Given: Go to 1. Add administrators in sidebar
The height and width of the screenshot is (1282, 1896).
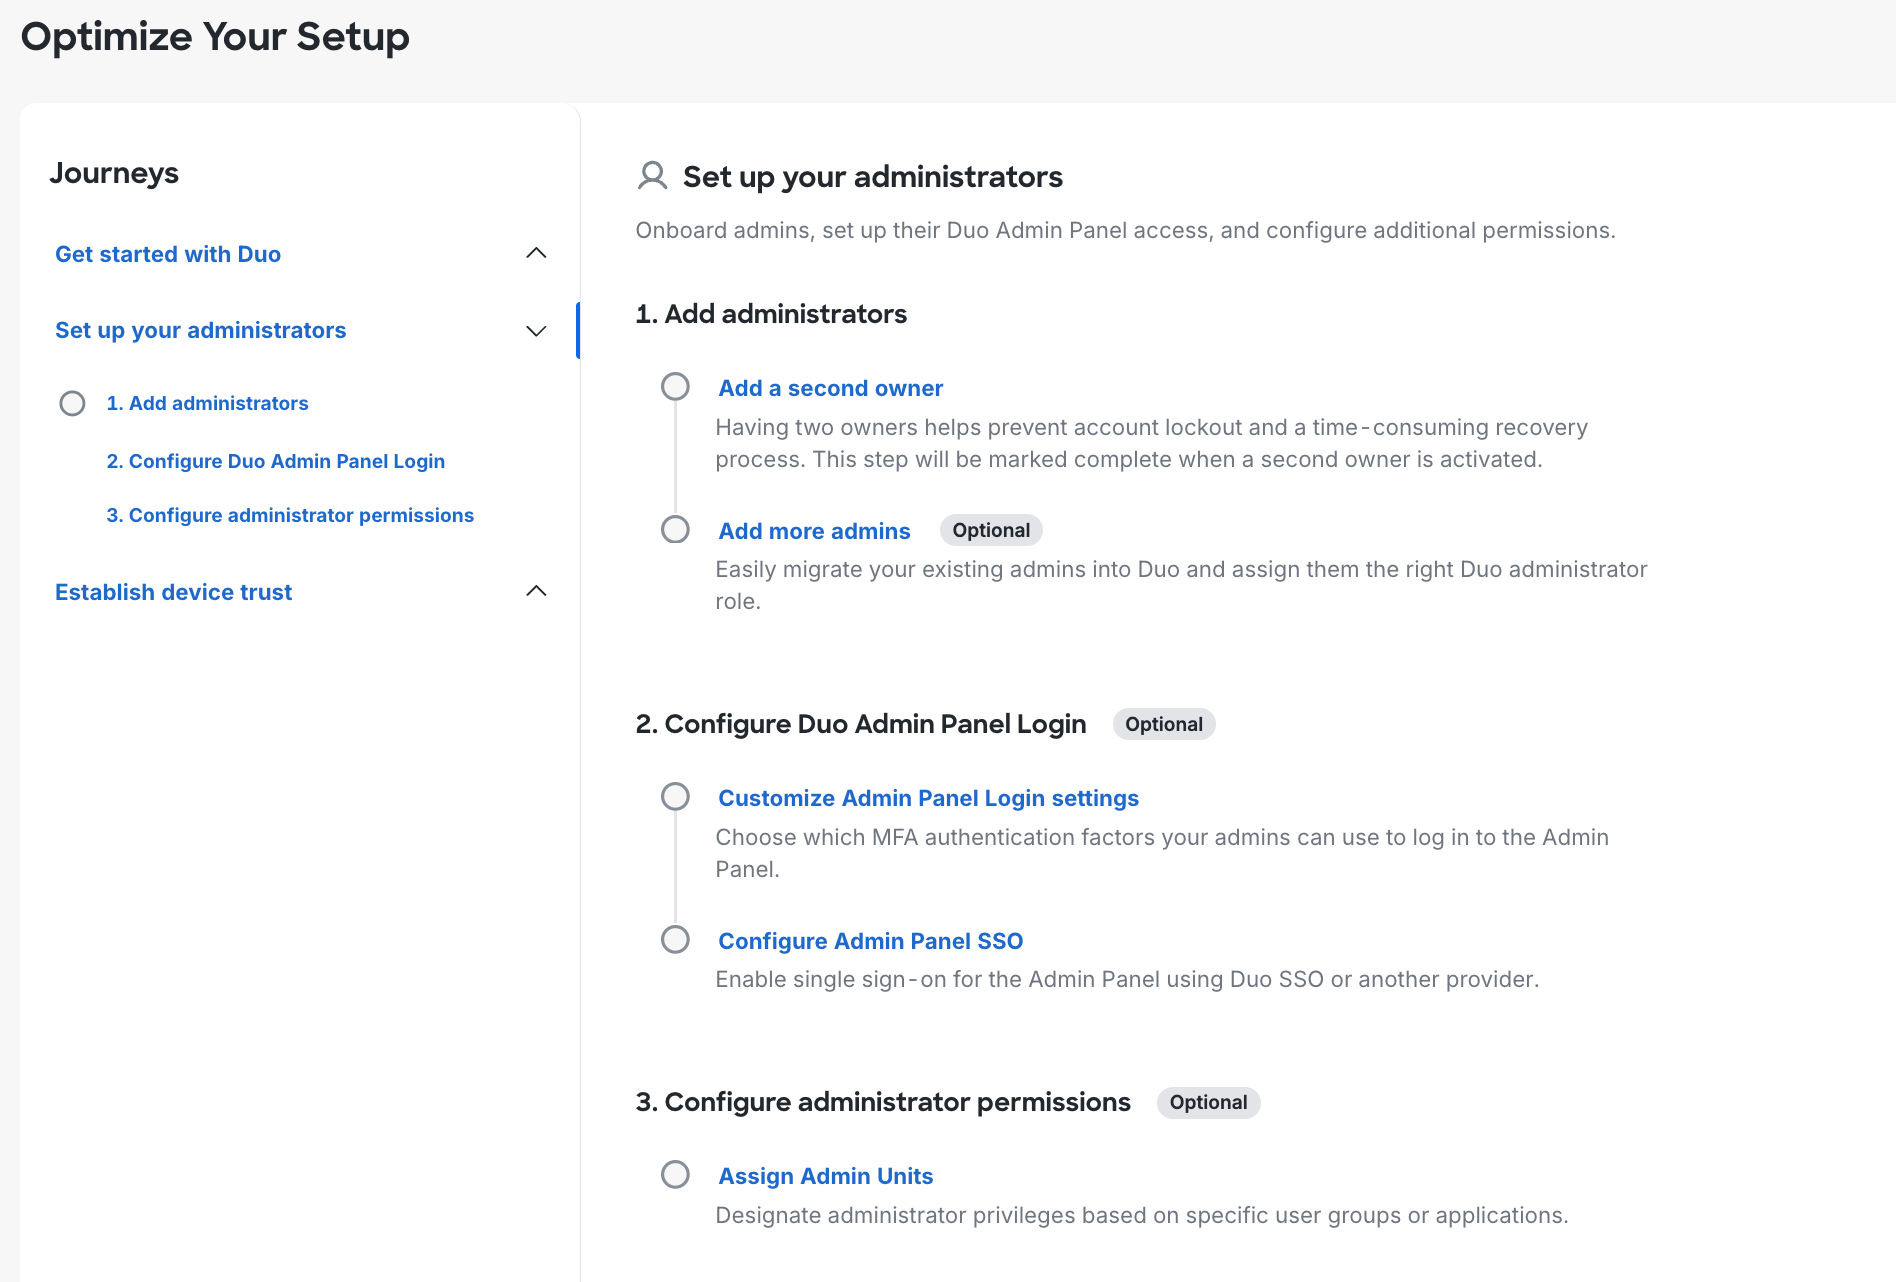Looking at the screenshot, I should pos(207,403).
